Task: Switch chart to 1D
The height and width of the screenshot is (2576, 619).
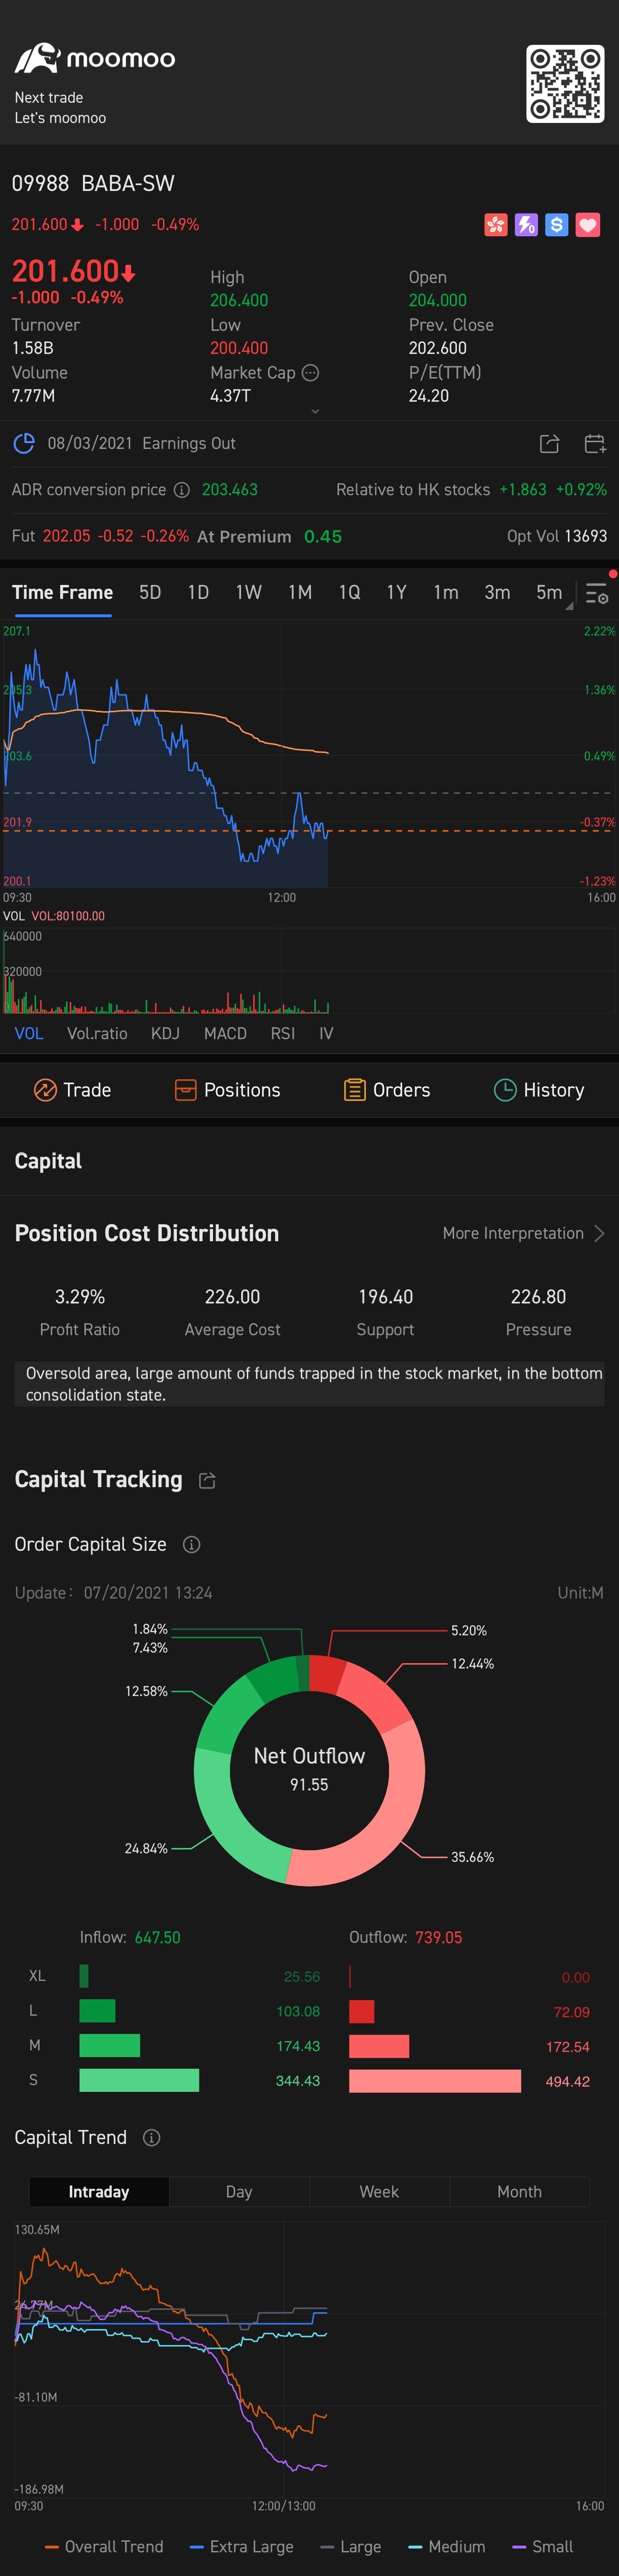Action: (198, 592)
